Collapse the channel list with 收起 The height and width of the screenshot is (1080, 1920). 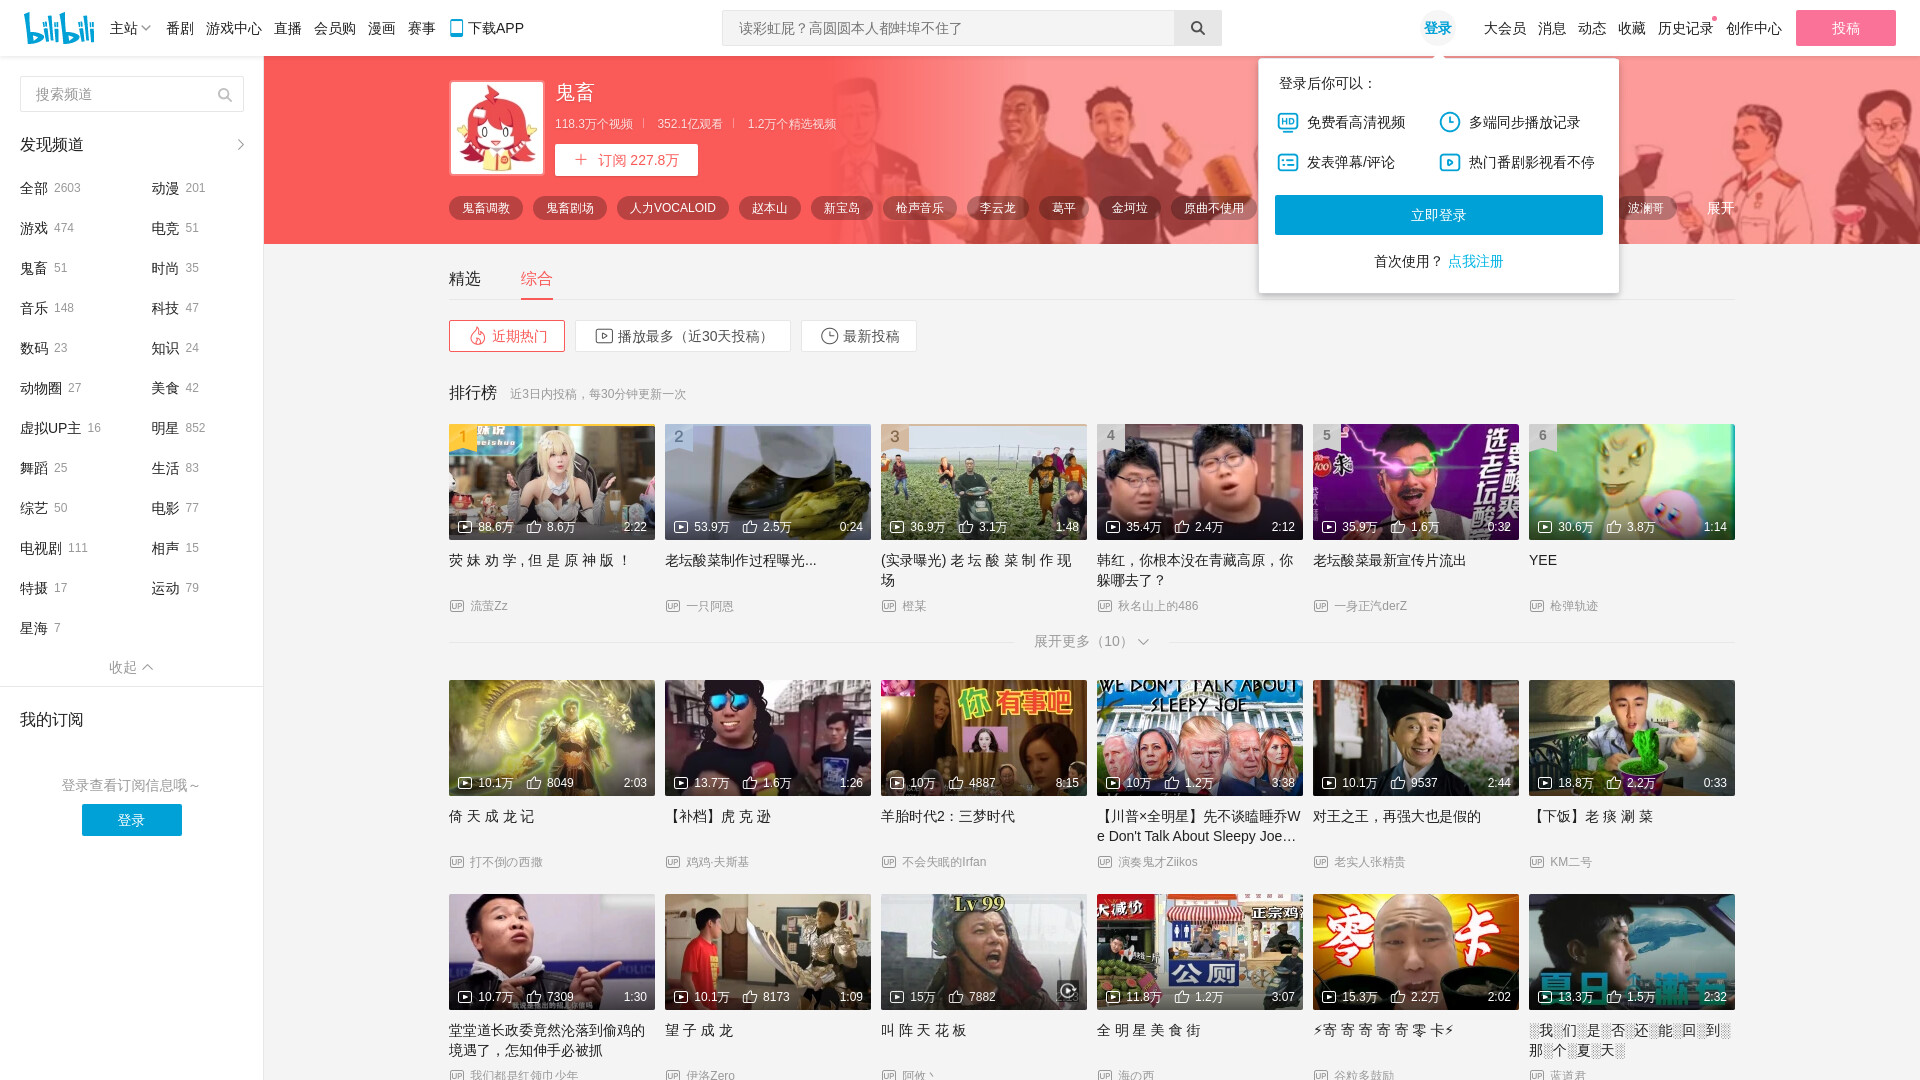[131, 667]
